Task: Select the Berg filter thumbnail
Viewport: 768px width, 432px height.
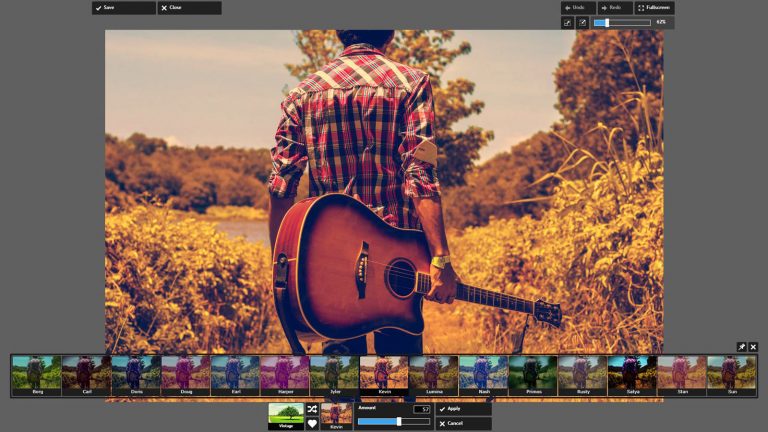Action: pyautogui.click(x=37, y=376)
